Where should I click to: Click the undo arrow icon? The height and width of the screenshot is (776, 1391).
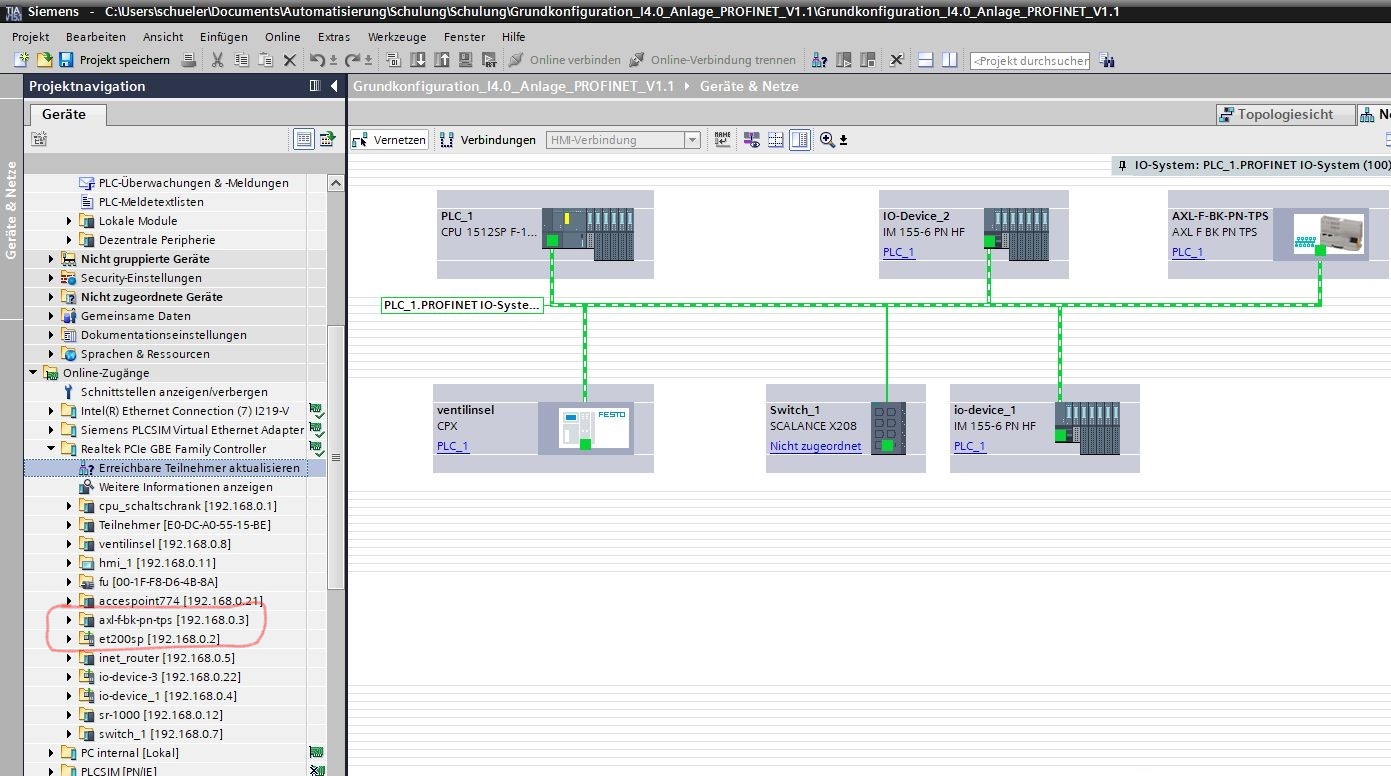coord(317,60)
